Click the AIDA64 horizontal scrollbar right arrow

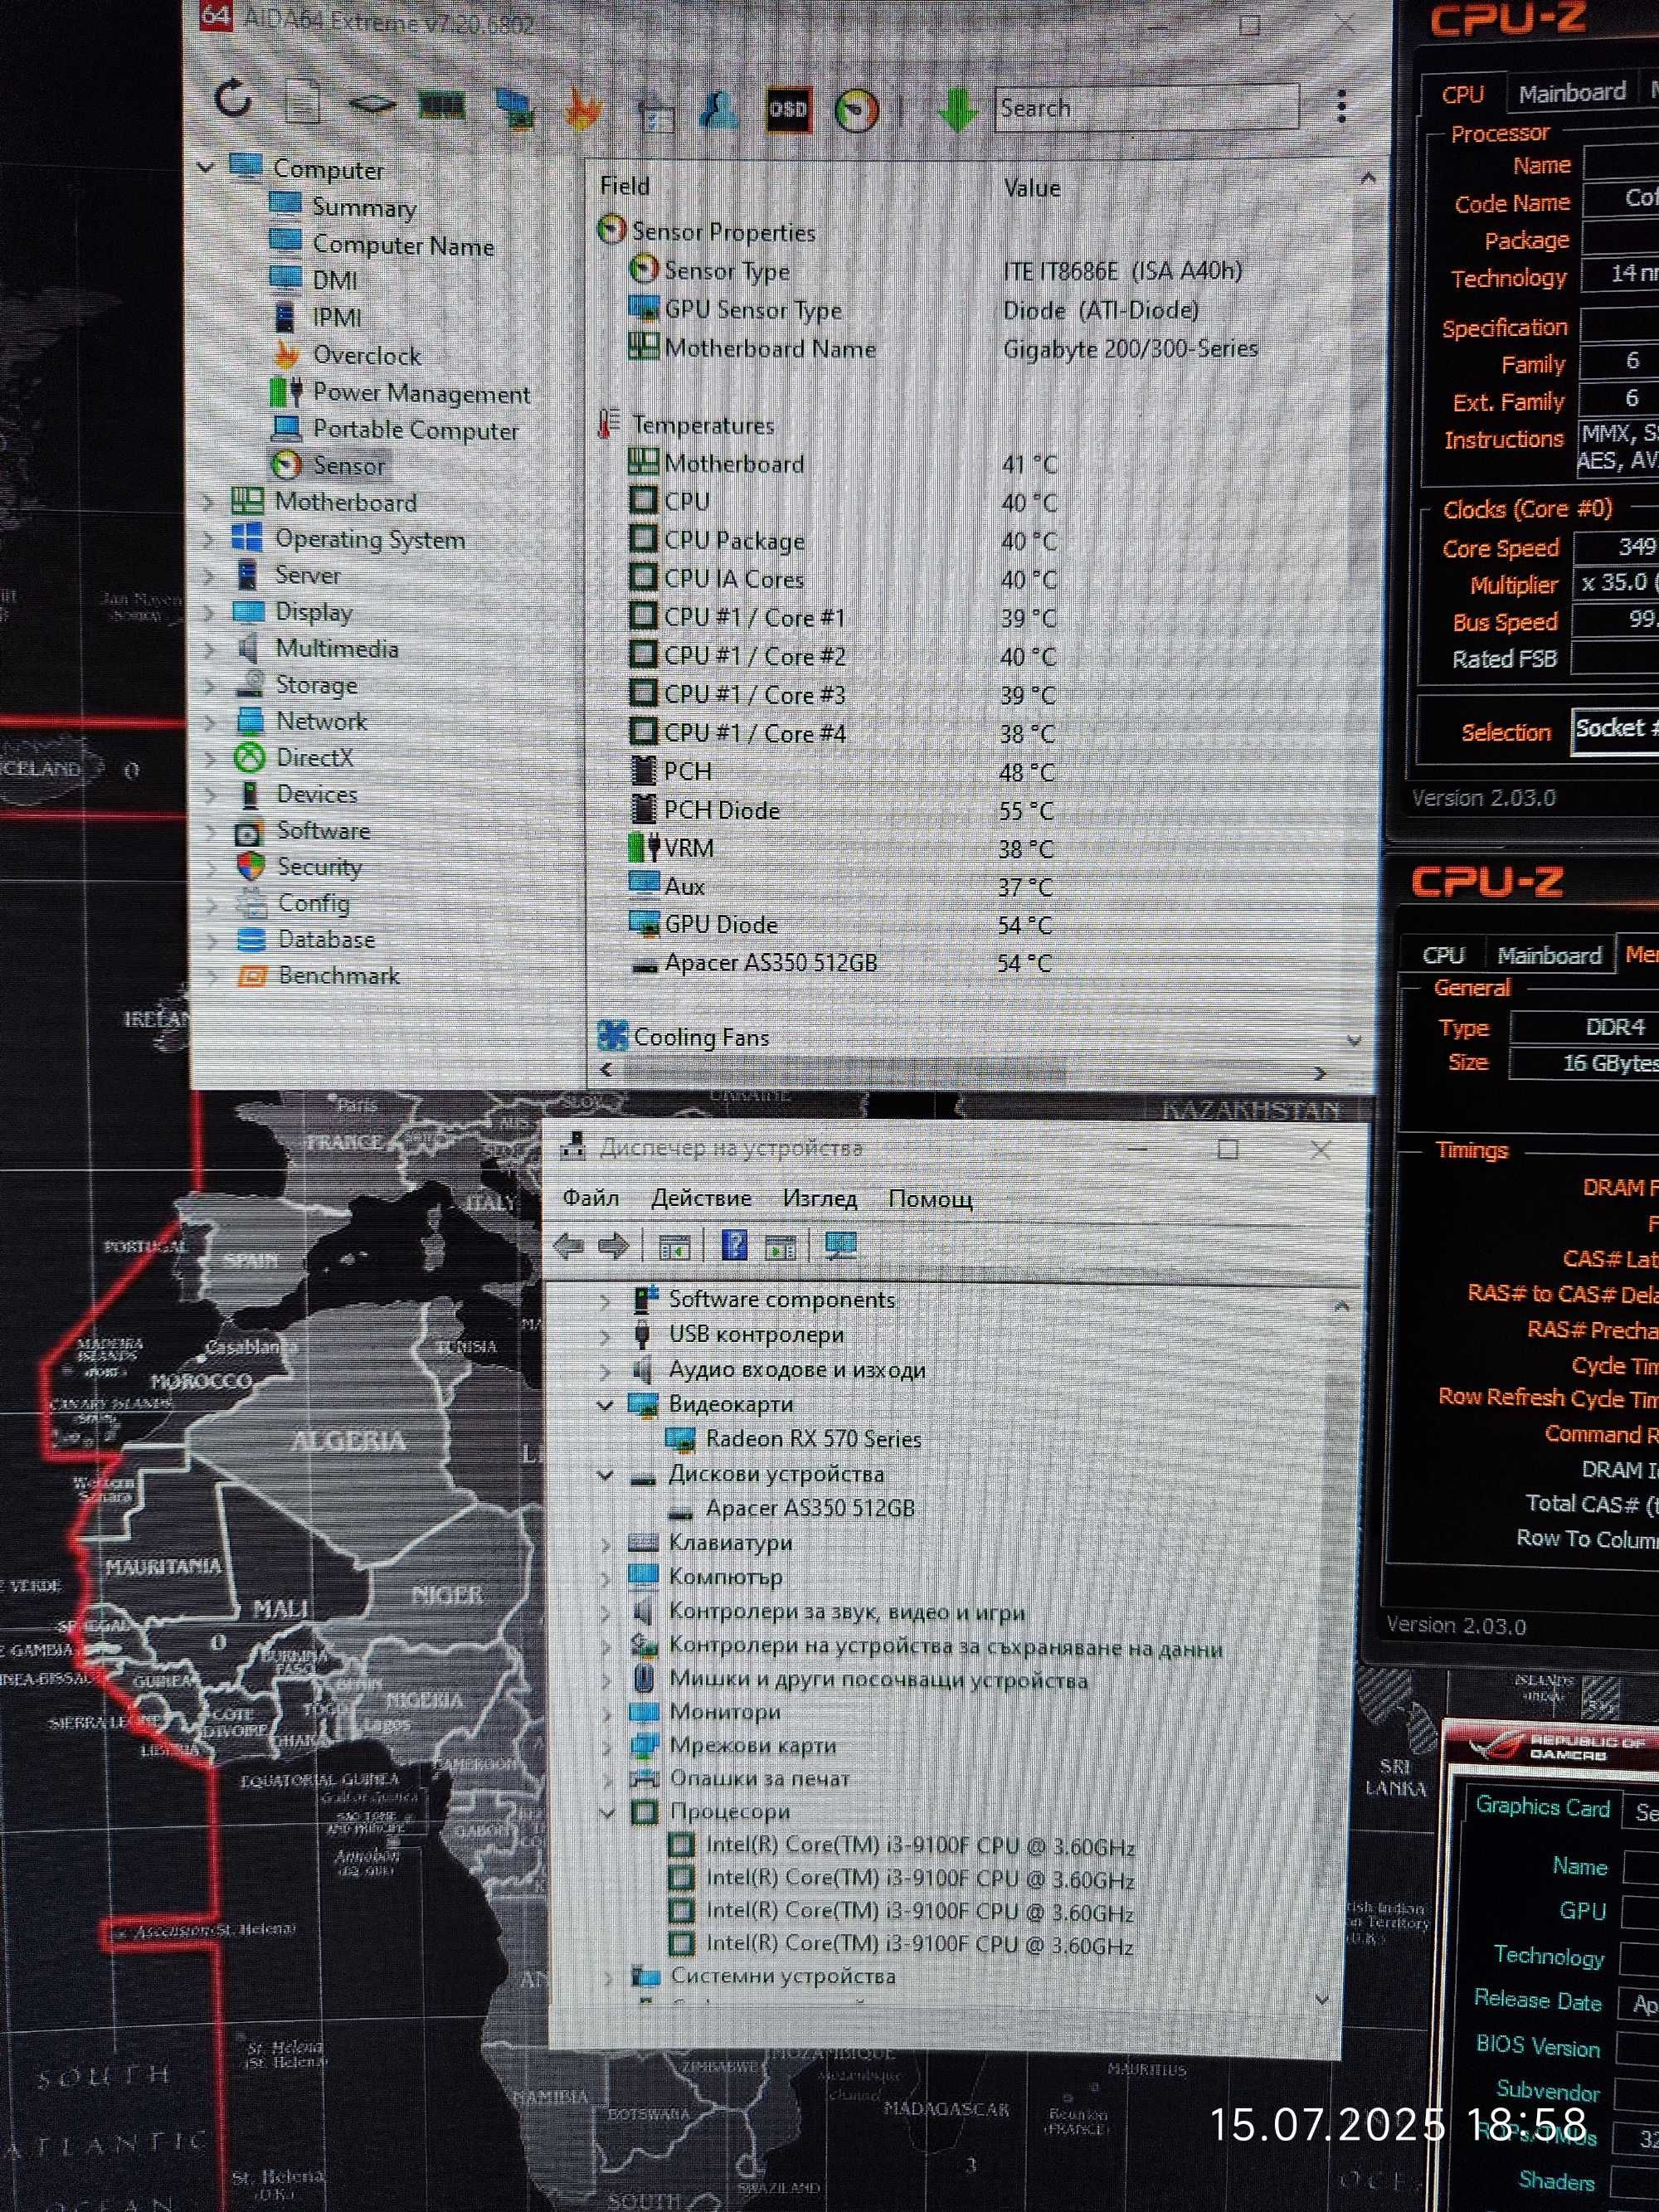pyautogui.click(x=1320, y=1073)
